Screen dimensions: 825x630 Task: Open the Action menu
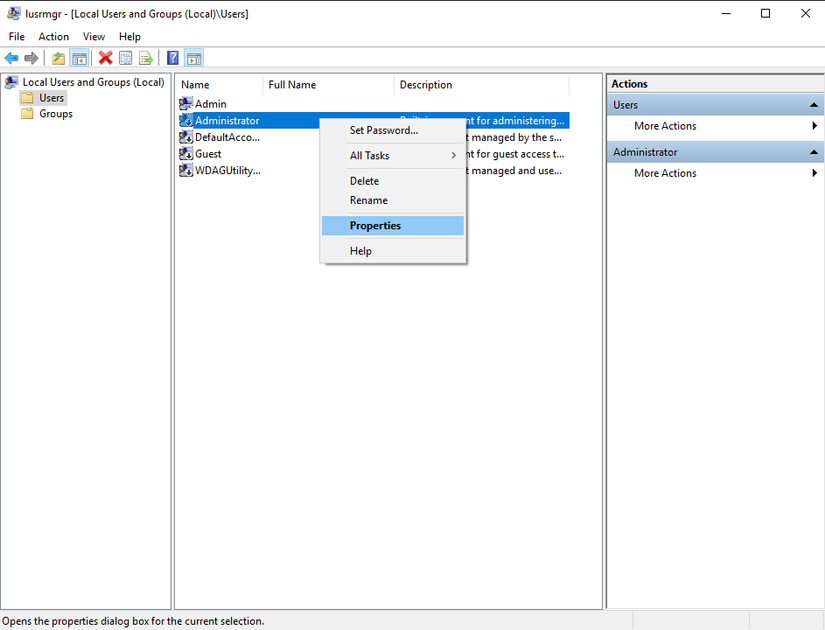click(x=53, y=36)
